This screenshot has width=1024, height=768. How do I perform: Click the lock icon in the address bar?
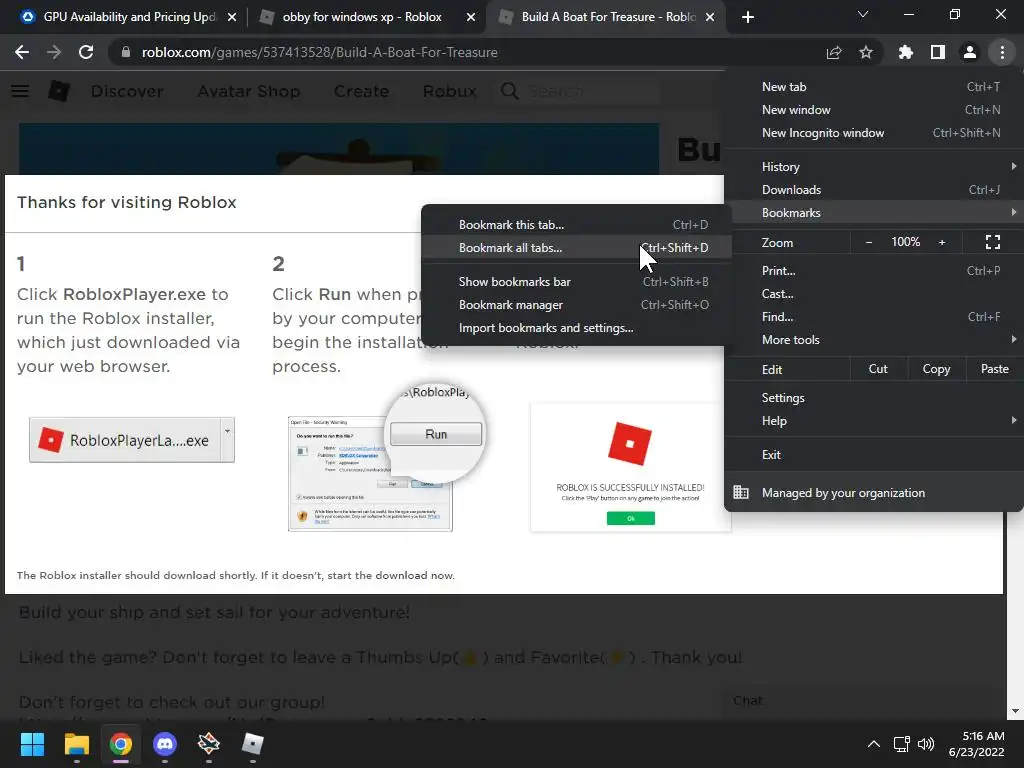coord(126,52)
